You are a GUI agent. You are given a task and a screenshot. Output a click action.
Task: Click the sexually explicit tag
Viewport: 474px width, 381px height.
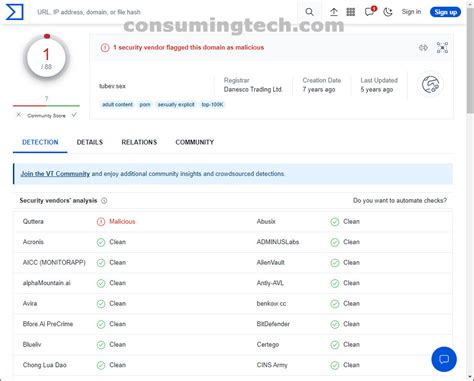click(176, 105)
